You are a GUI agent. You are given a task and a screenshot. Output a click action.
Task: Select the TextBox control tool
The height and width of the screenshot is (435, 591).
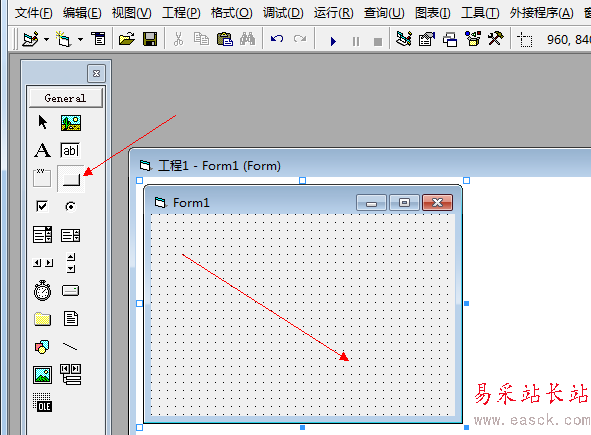pos(70,150)
